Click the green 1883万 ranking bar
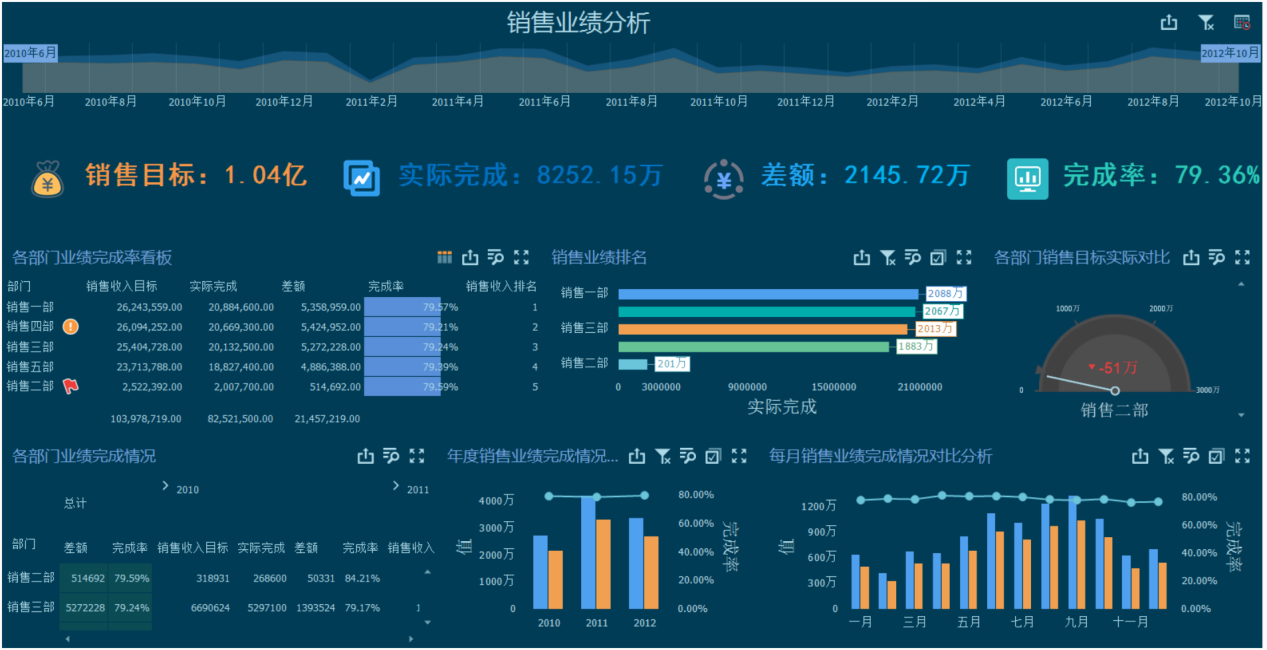This screenshot has height=650, width=1267. point(754,347)
